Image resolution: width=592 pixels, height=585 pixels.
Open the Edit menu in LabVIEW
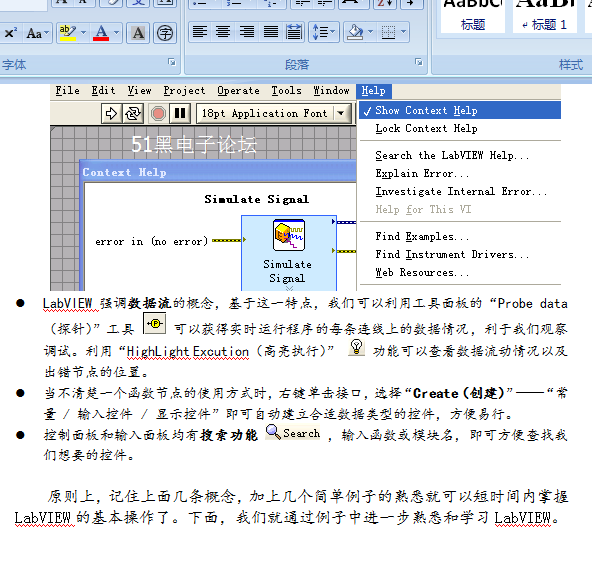tap(103, 91)
